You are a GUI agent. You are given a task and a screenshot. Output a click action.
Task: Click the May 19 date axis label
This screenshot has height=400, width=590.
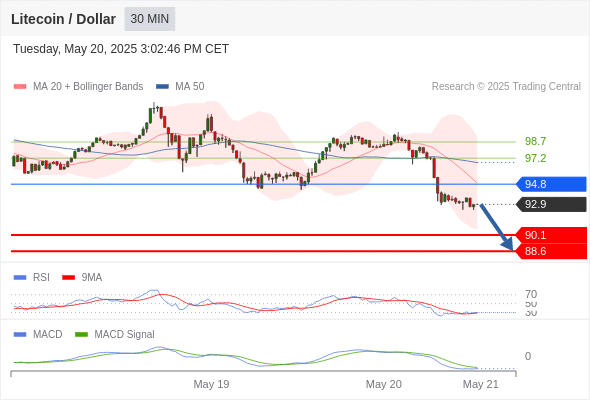pos(211,384)
